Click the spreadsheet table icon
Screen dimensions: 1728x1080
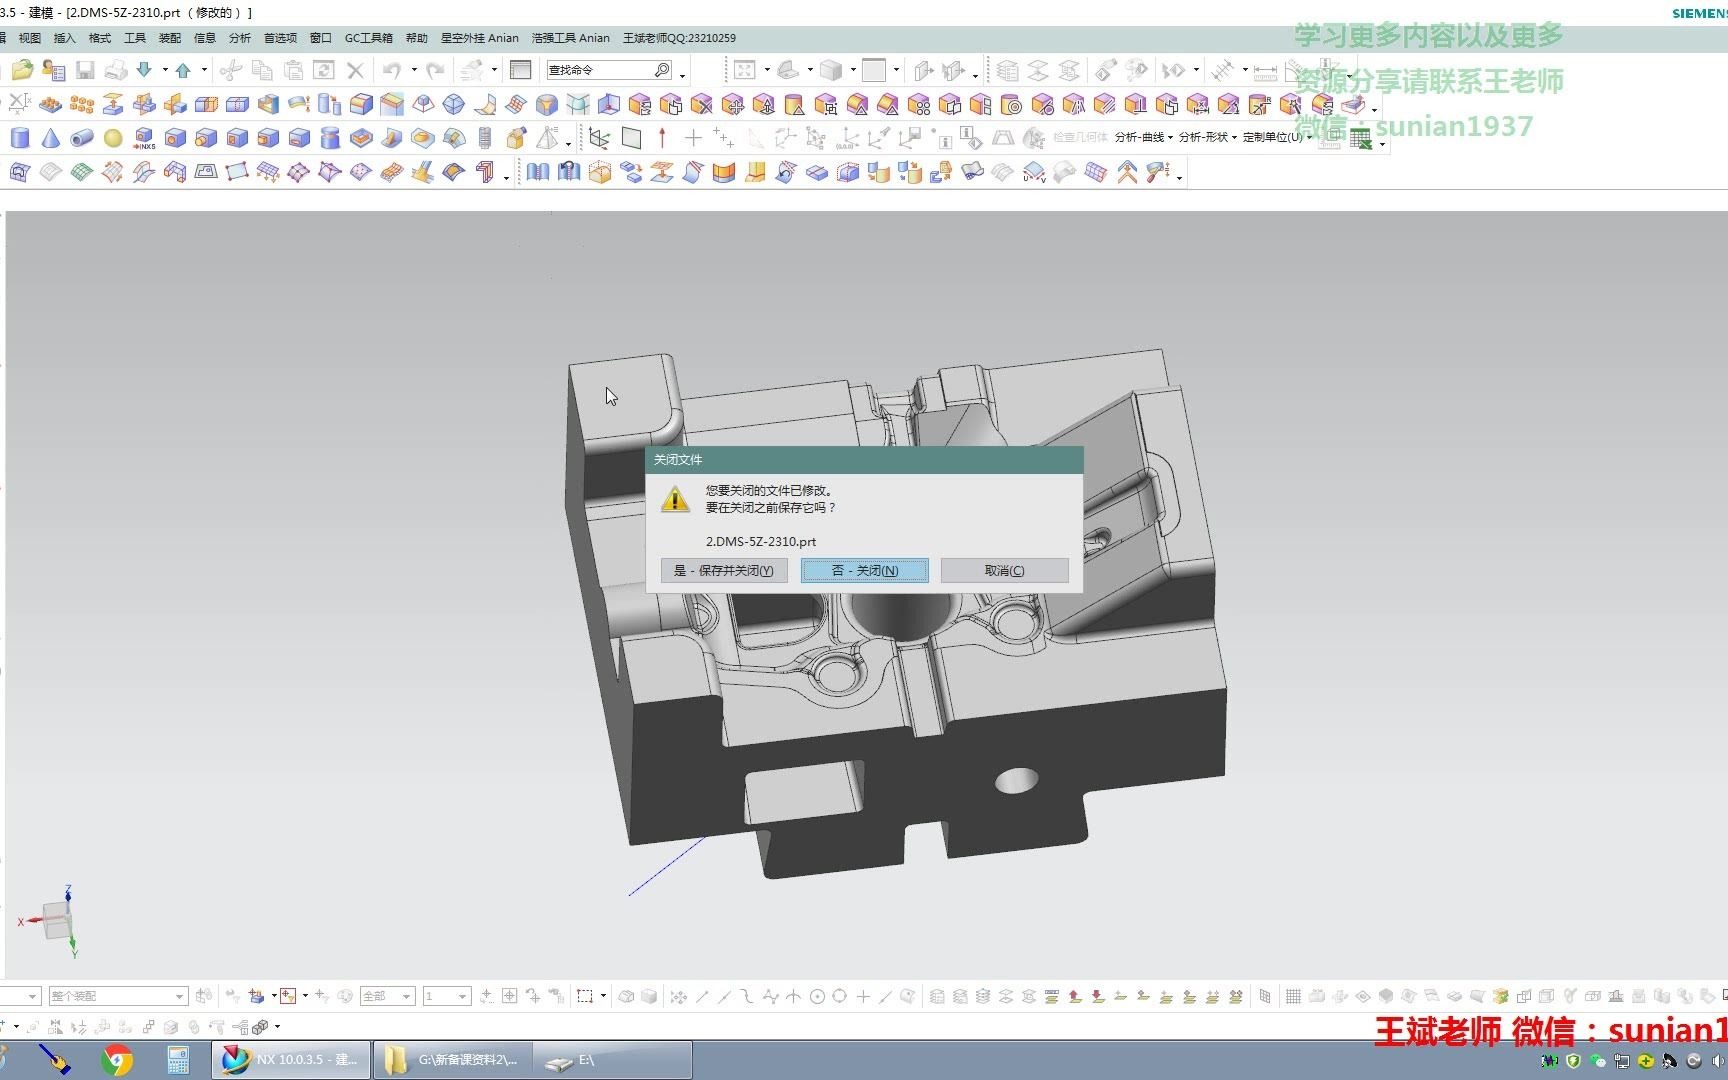point(1360,140)
